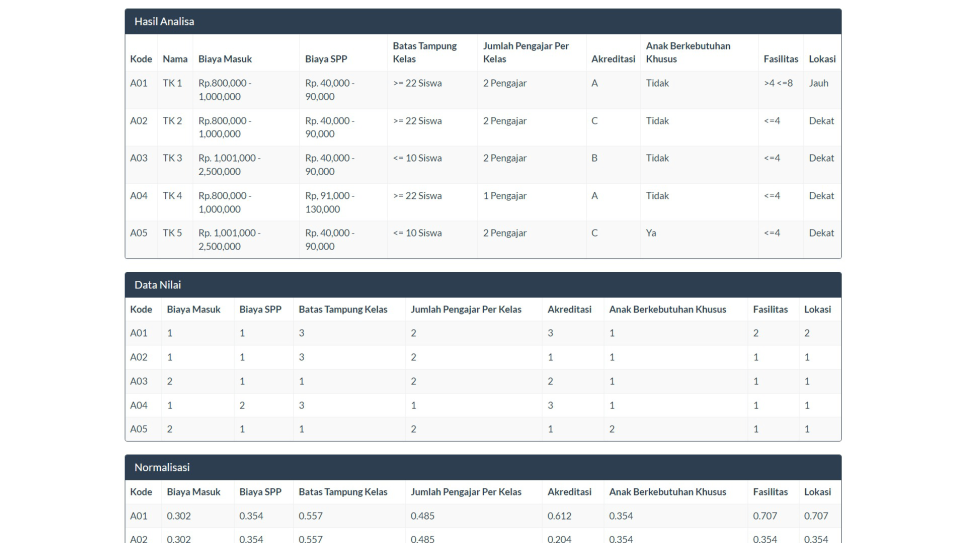
Task: Click Fasilitas header in Data Nilai table
Action: tap(770, 309)
